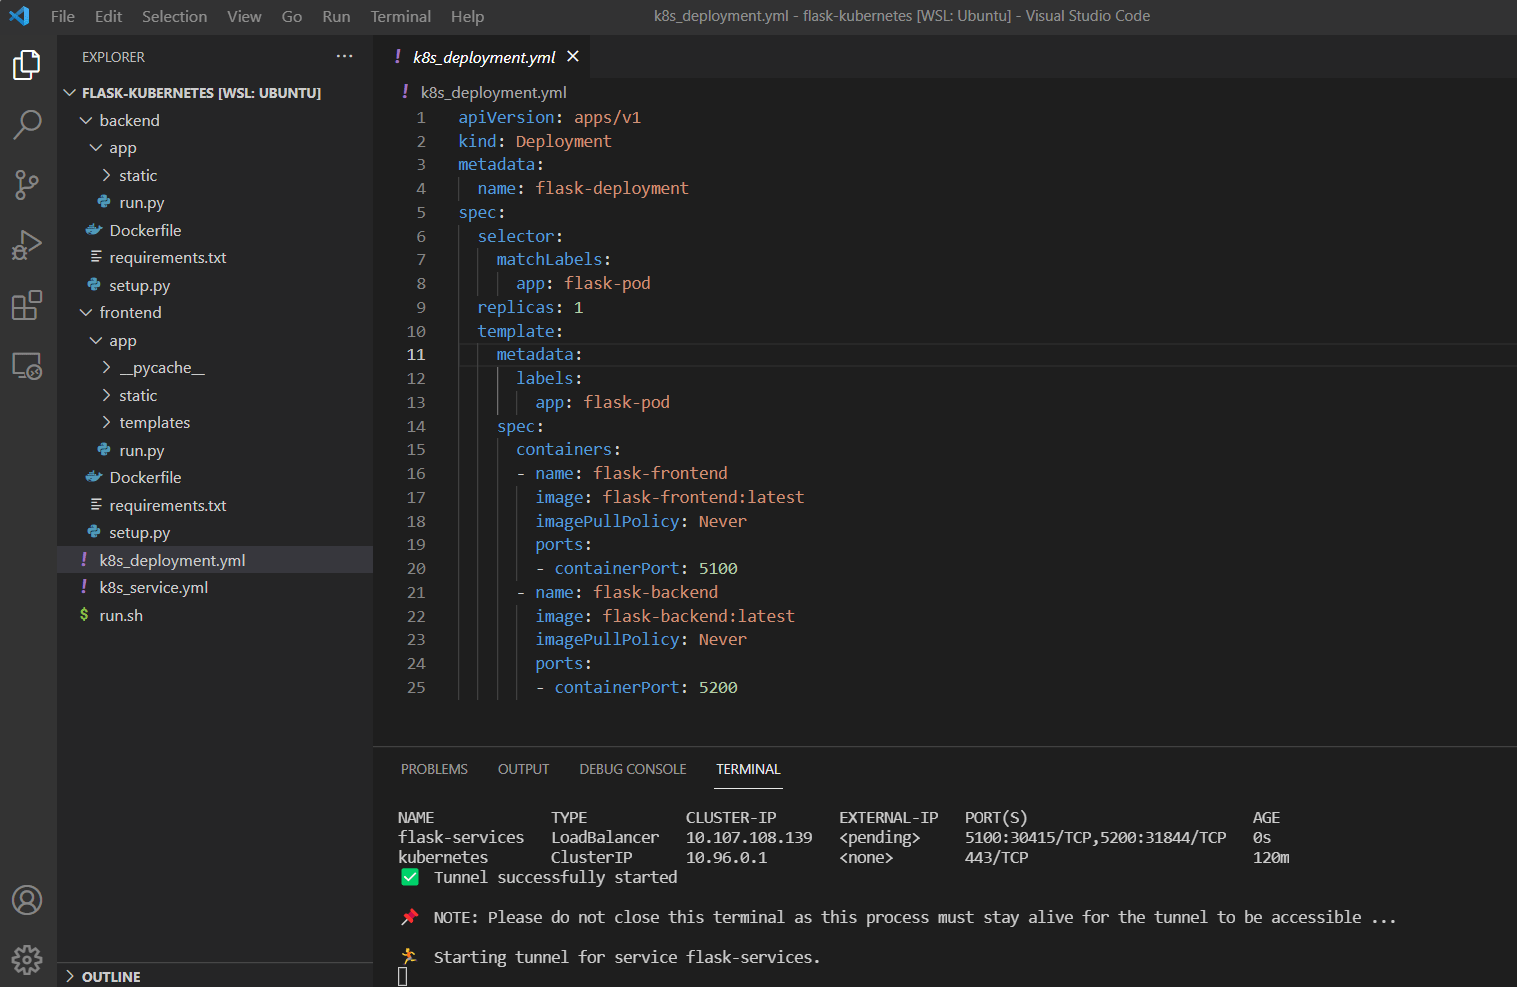Open the Help menu
The width and height of the screenshot is (1517, 987).
click(467, 16)
